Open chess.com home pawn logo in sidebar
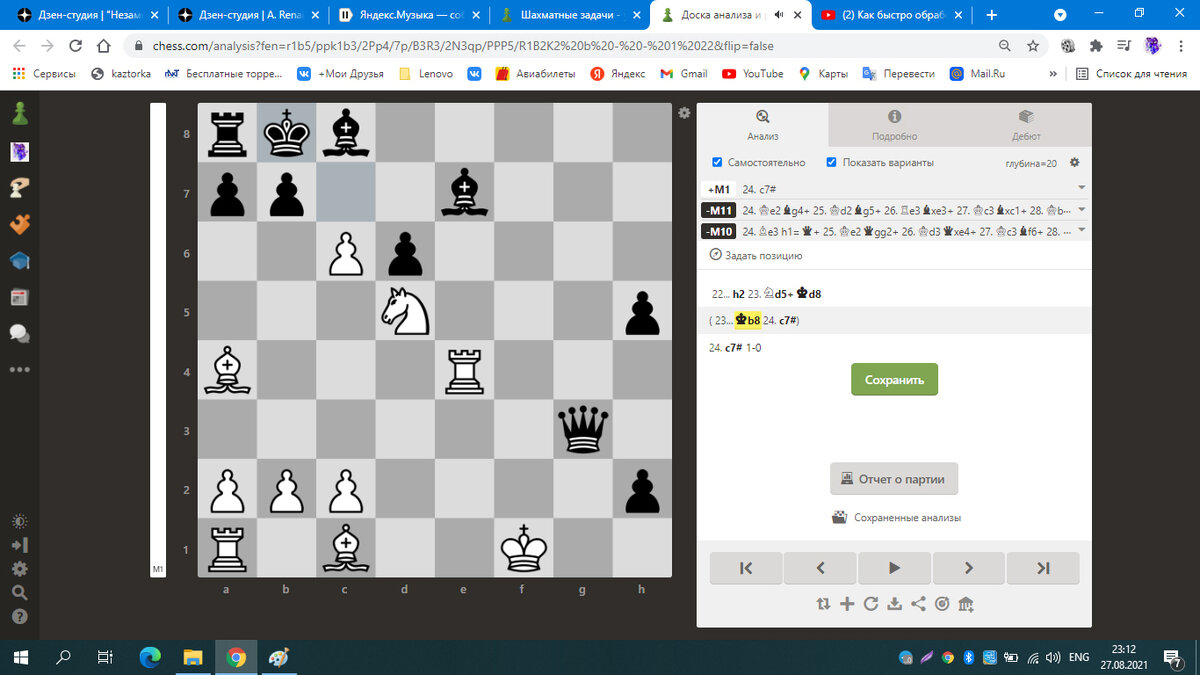This screenshot has height=675, width=1200. 19,114
